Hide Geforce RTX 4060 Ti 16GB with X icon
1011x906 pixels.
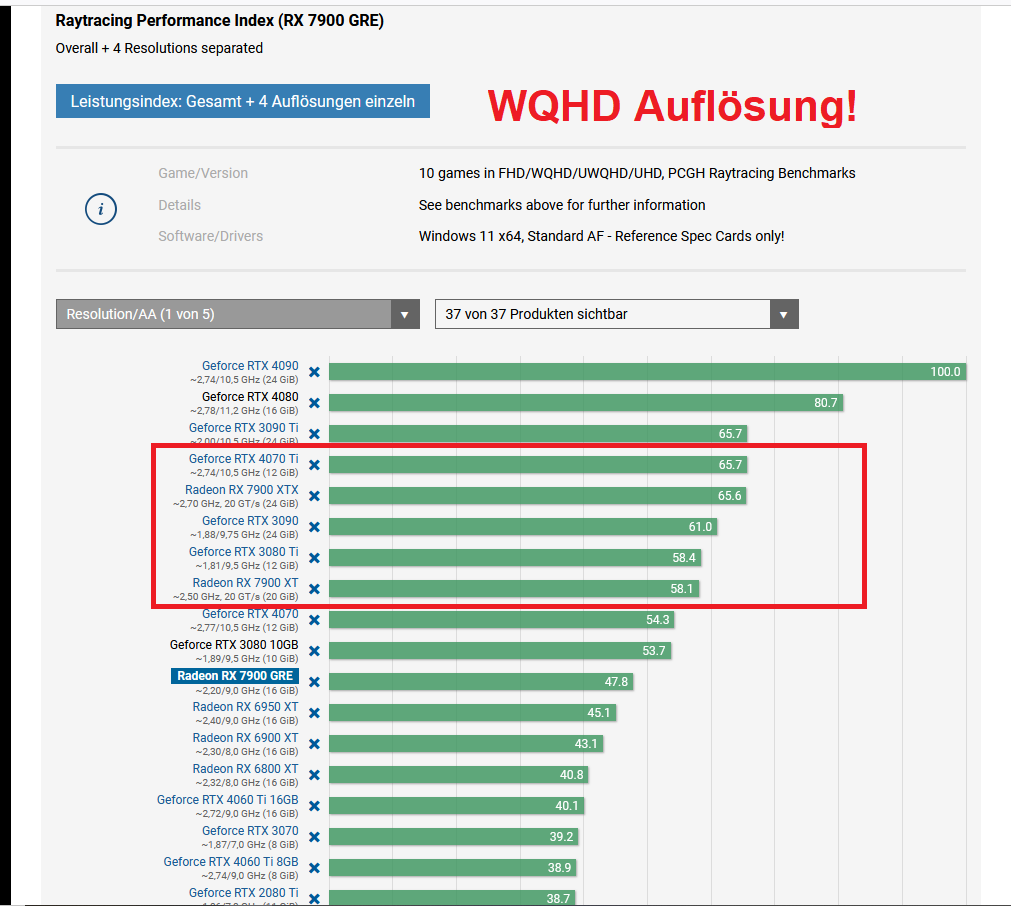point(314,805)
